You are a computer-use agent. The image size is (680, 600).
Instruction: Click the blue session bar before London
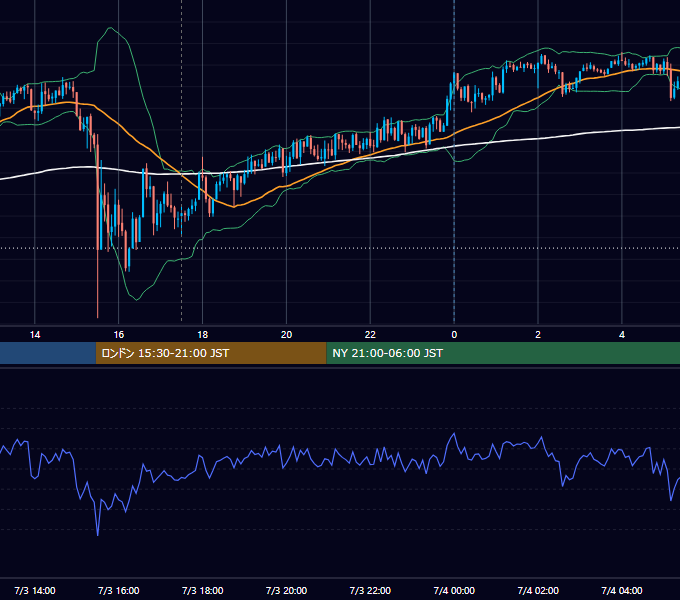[48, 353]
